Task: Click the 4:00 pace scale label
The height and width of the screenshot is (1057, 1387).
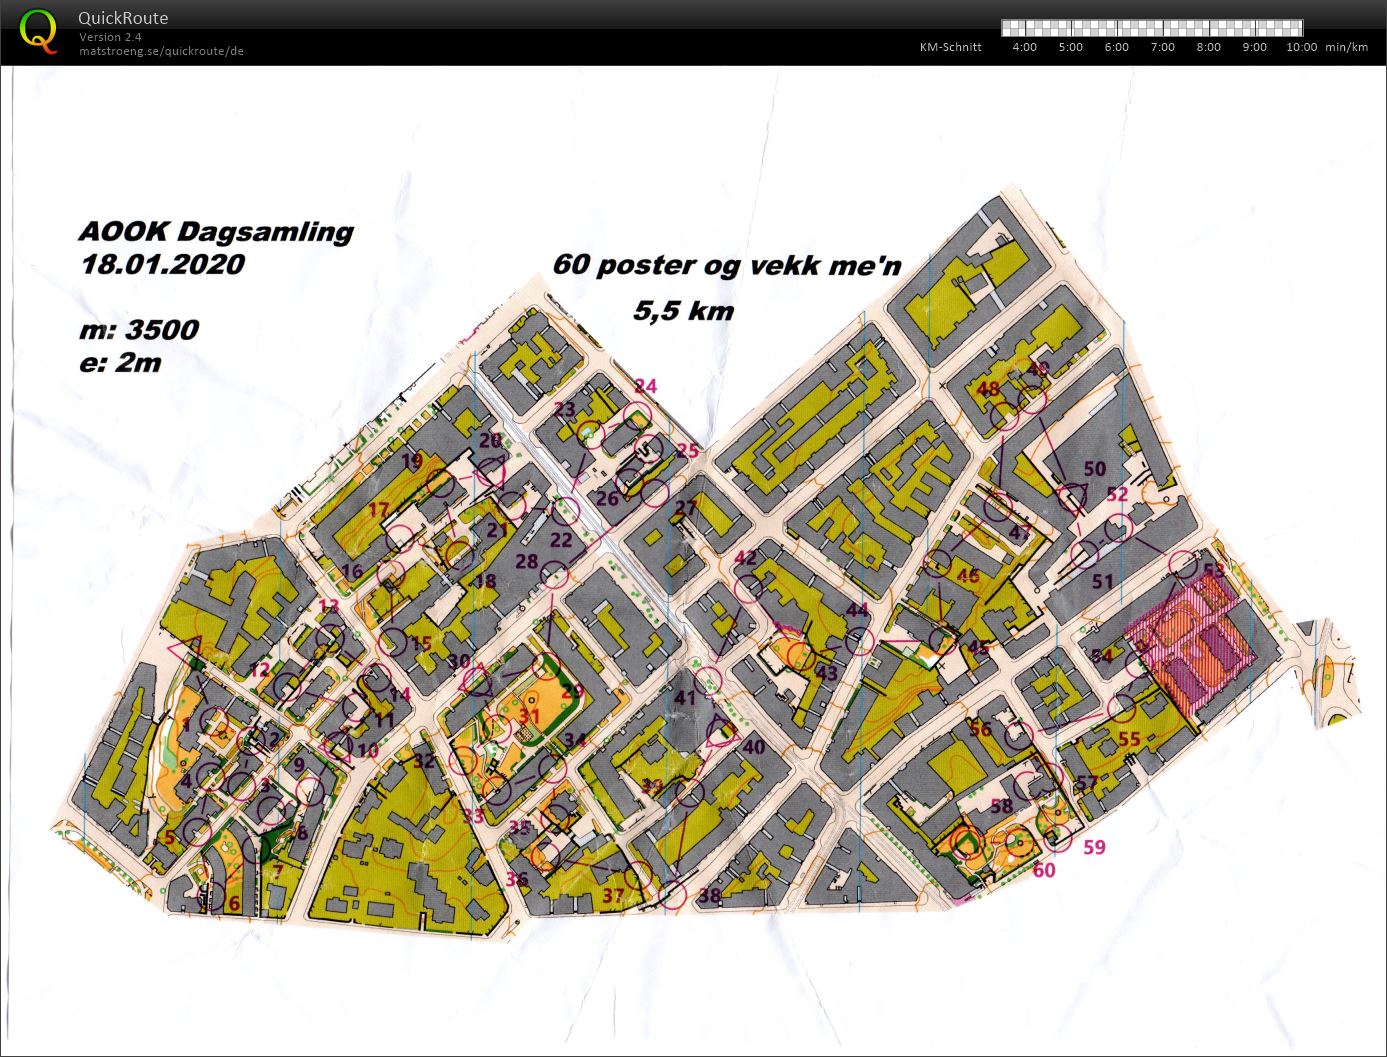Action: coord(1024,47)
